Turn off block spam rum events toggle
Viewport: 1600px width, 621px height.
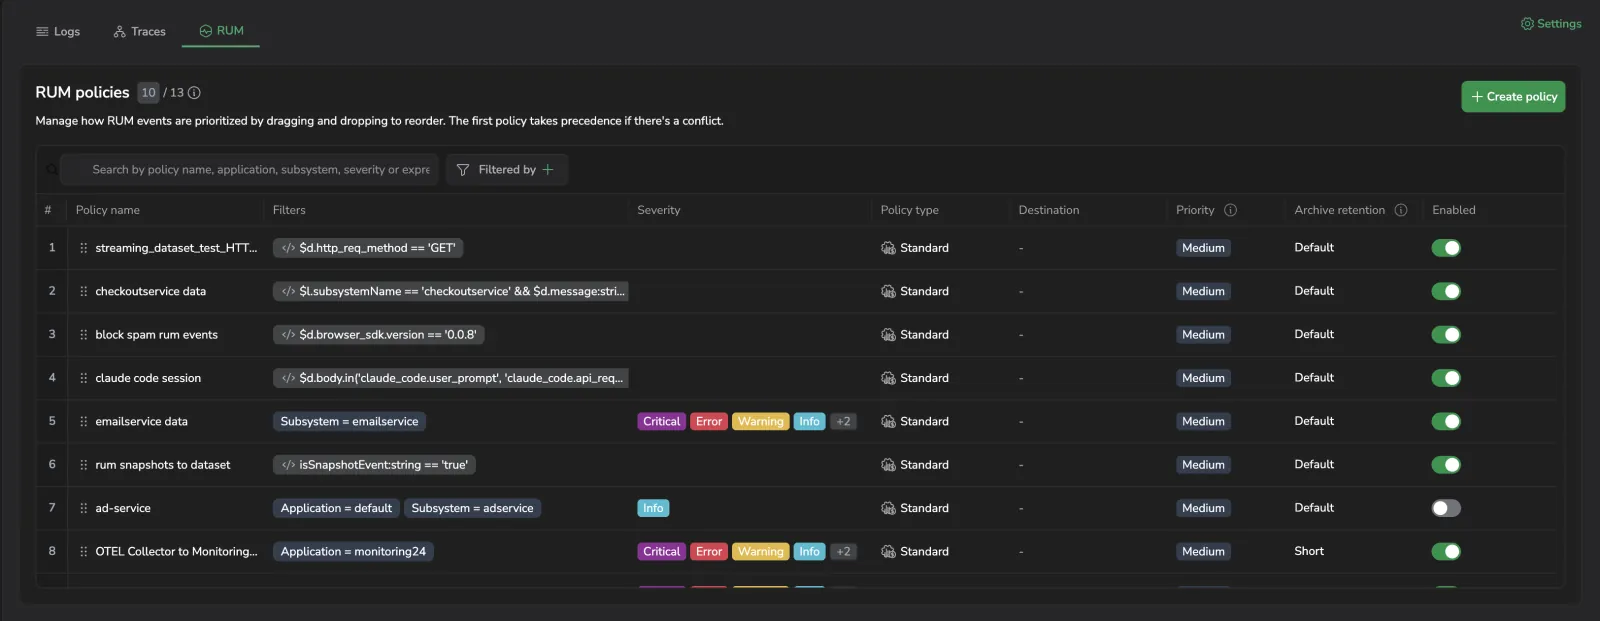point(1446,335)
